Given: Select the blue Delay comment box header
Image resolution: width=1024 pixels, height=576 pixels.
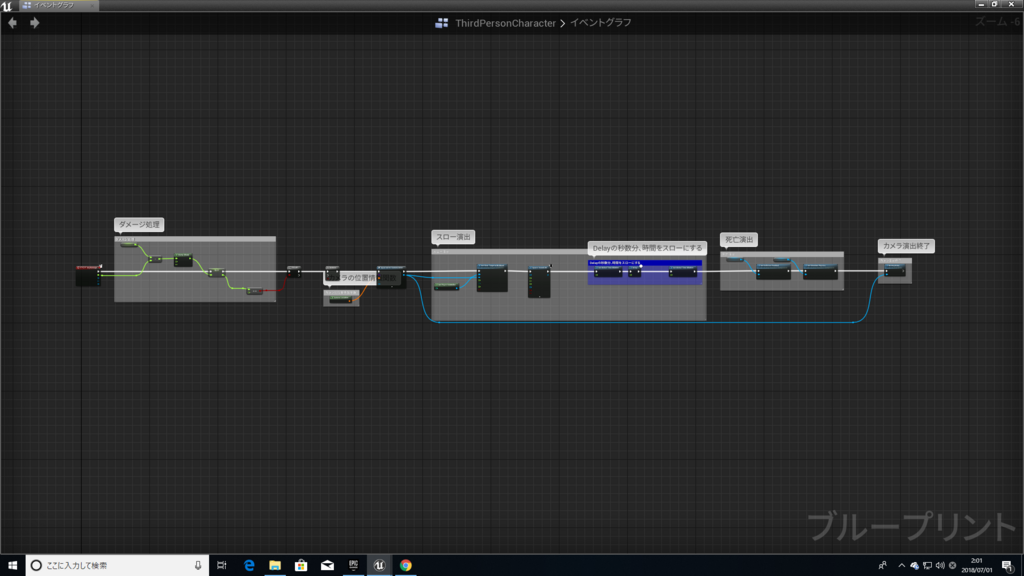Looking at the screenshot, I should pos(645,263).
